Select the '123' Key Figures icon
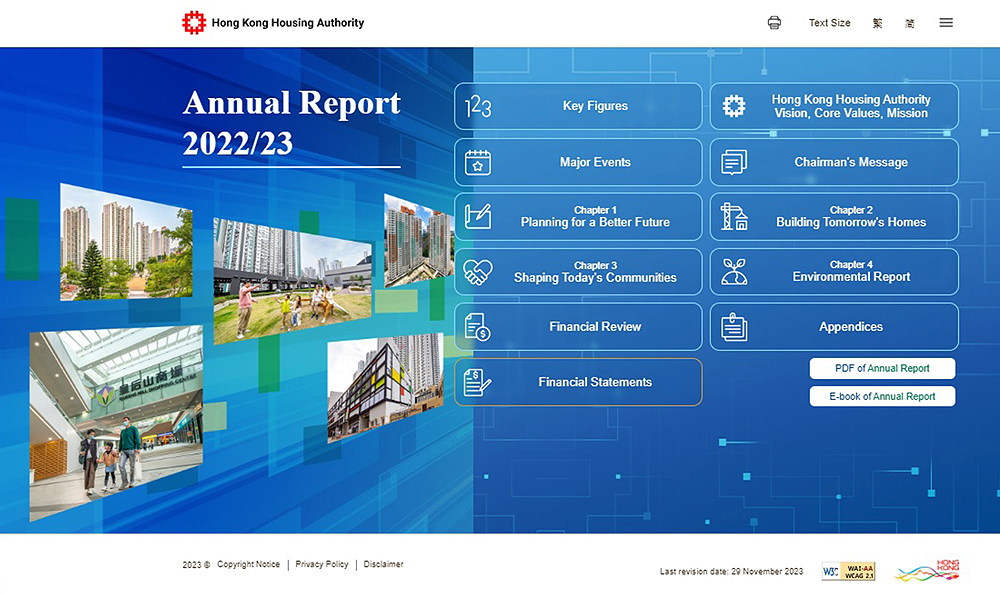 point(478,106)
